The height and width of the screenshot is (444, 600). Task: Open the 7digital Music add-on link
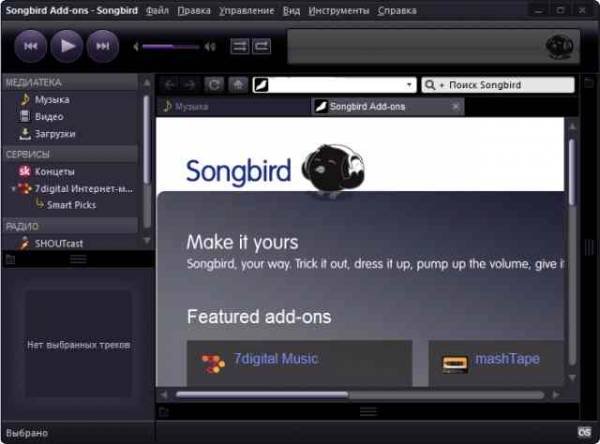(276, 359)
